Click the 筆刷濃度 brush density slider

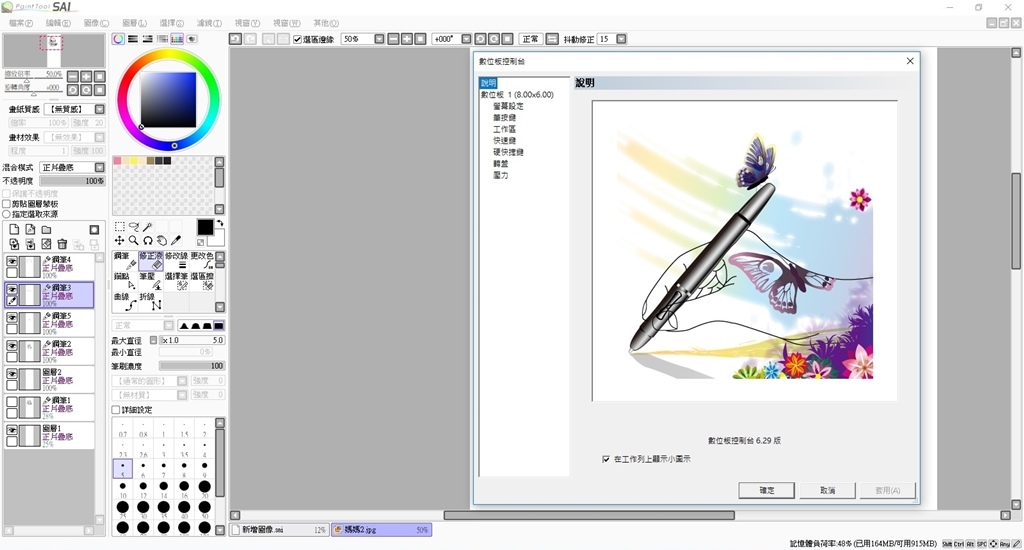[191, 366]
